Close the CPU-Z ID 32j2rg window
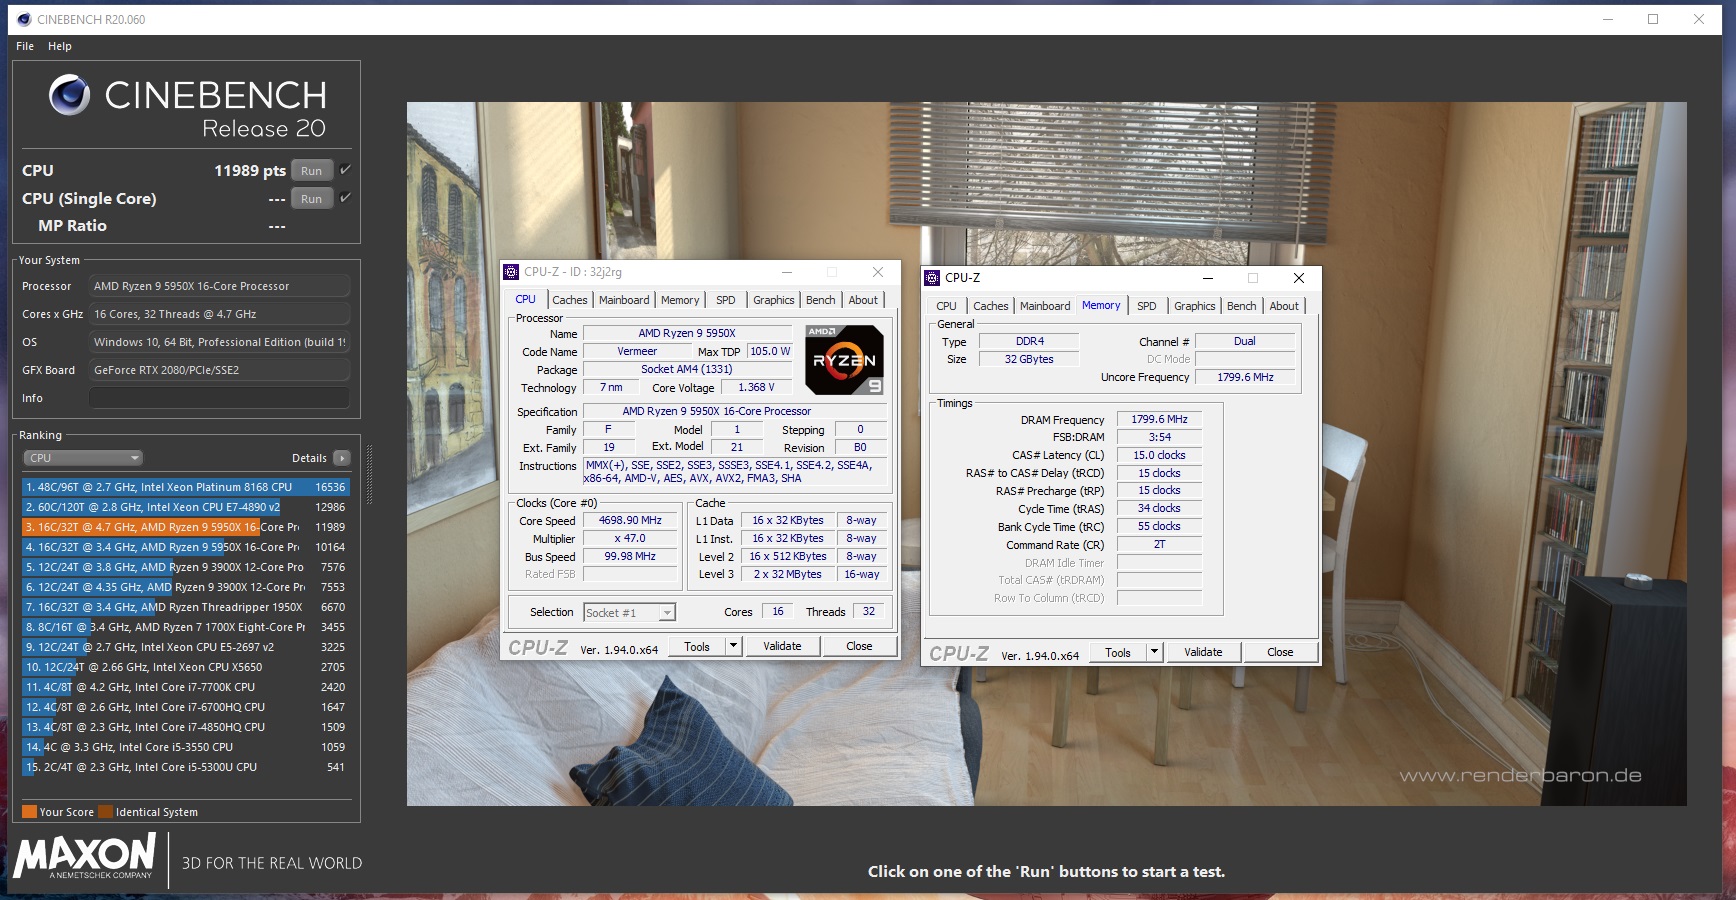 pyautogui.click(x=877, y=272)
